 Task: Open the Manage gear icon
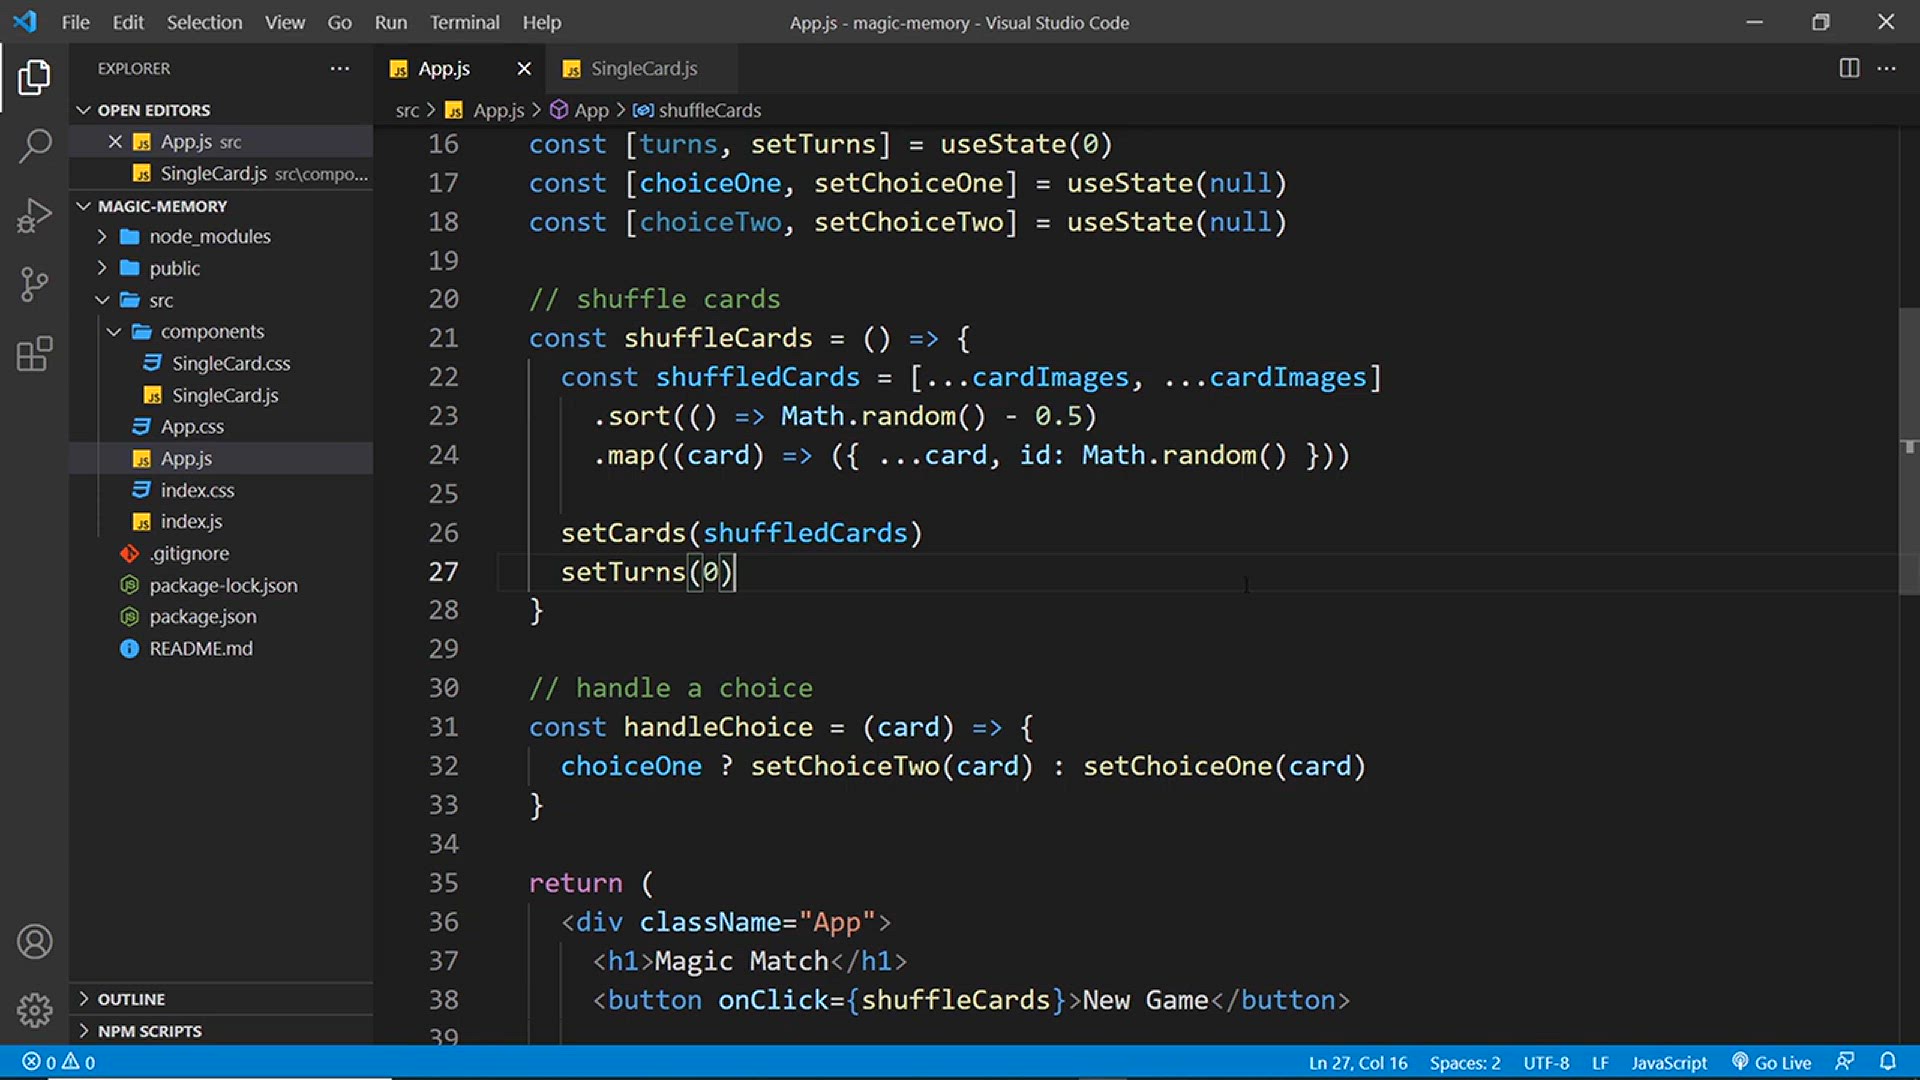click(x=34, y=1010)
